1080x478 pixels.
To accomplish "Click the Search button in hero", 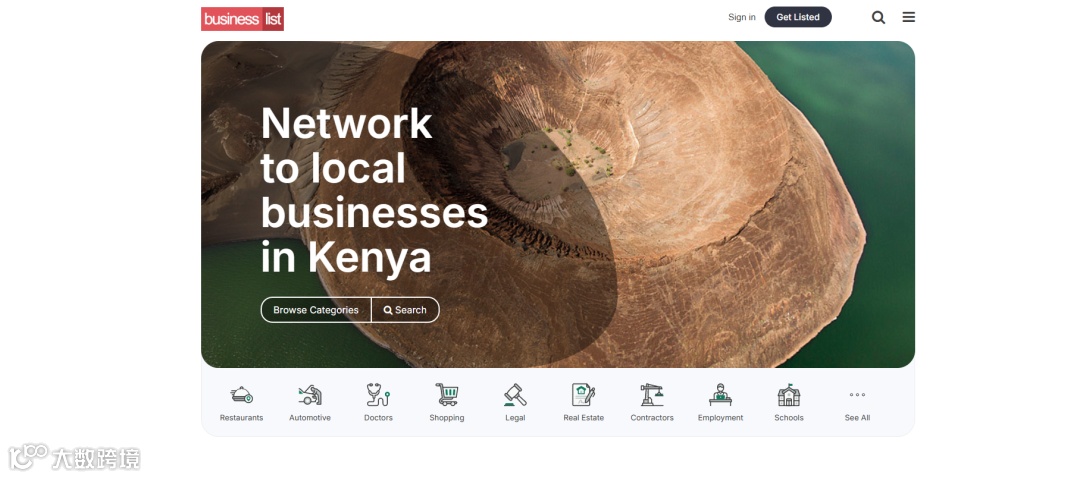I will point(405,310).
